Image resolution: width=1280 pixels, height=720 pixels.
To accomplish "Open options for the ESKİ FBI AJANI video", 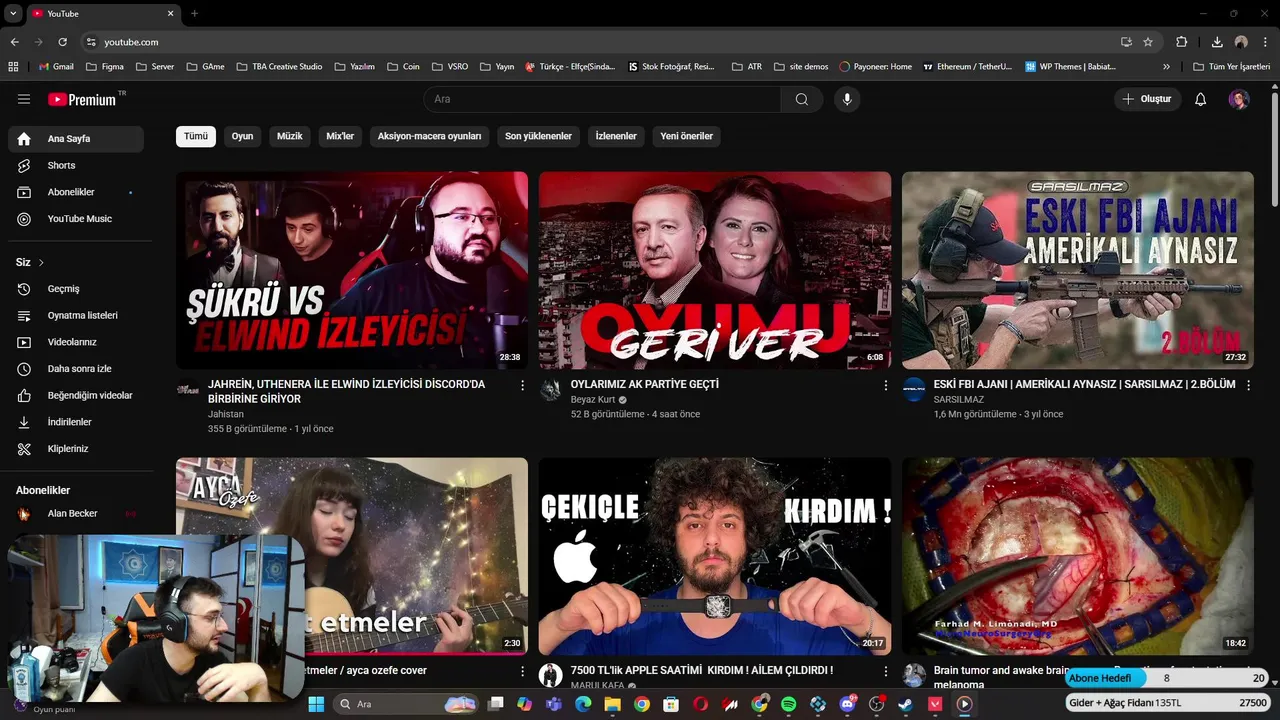I will pyautogui.click(x=1248, y=385).
